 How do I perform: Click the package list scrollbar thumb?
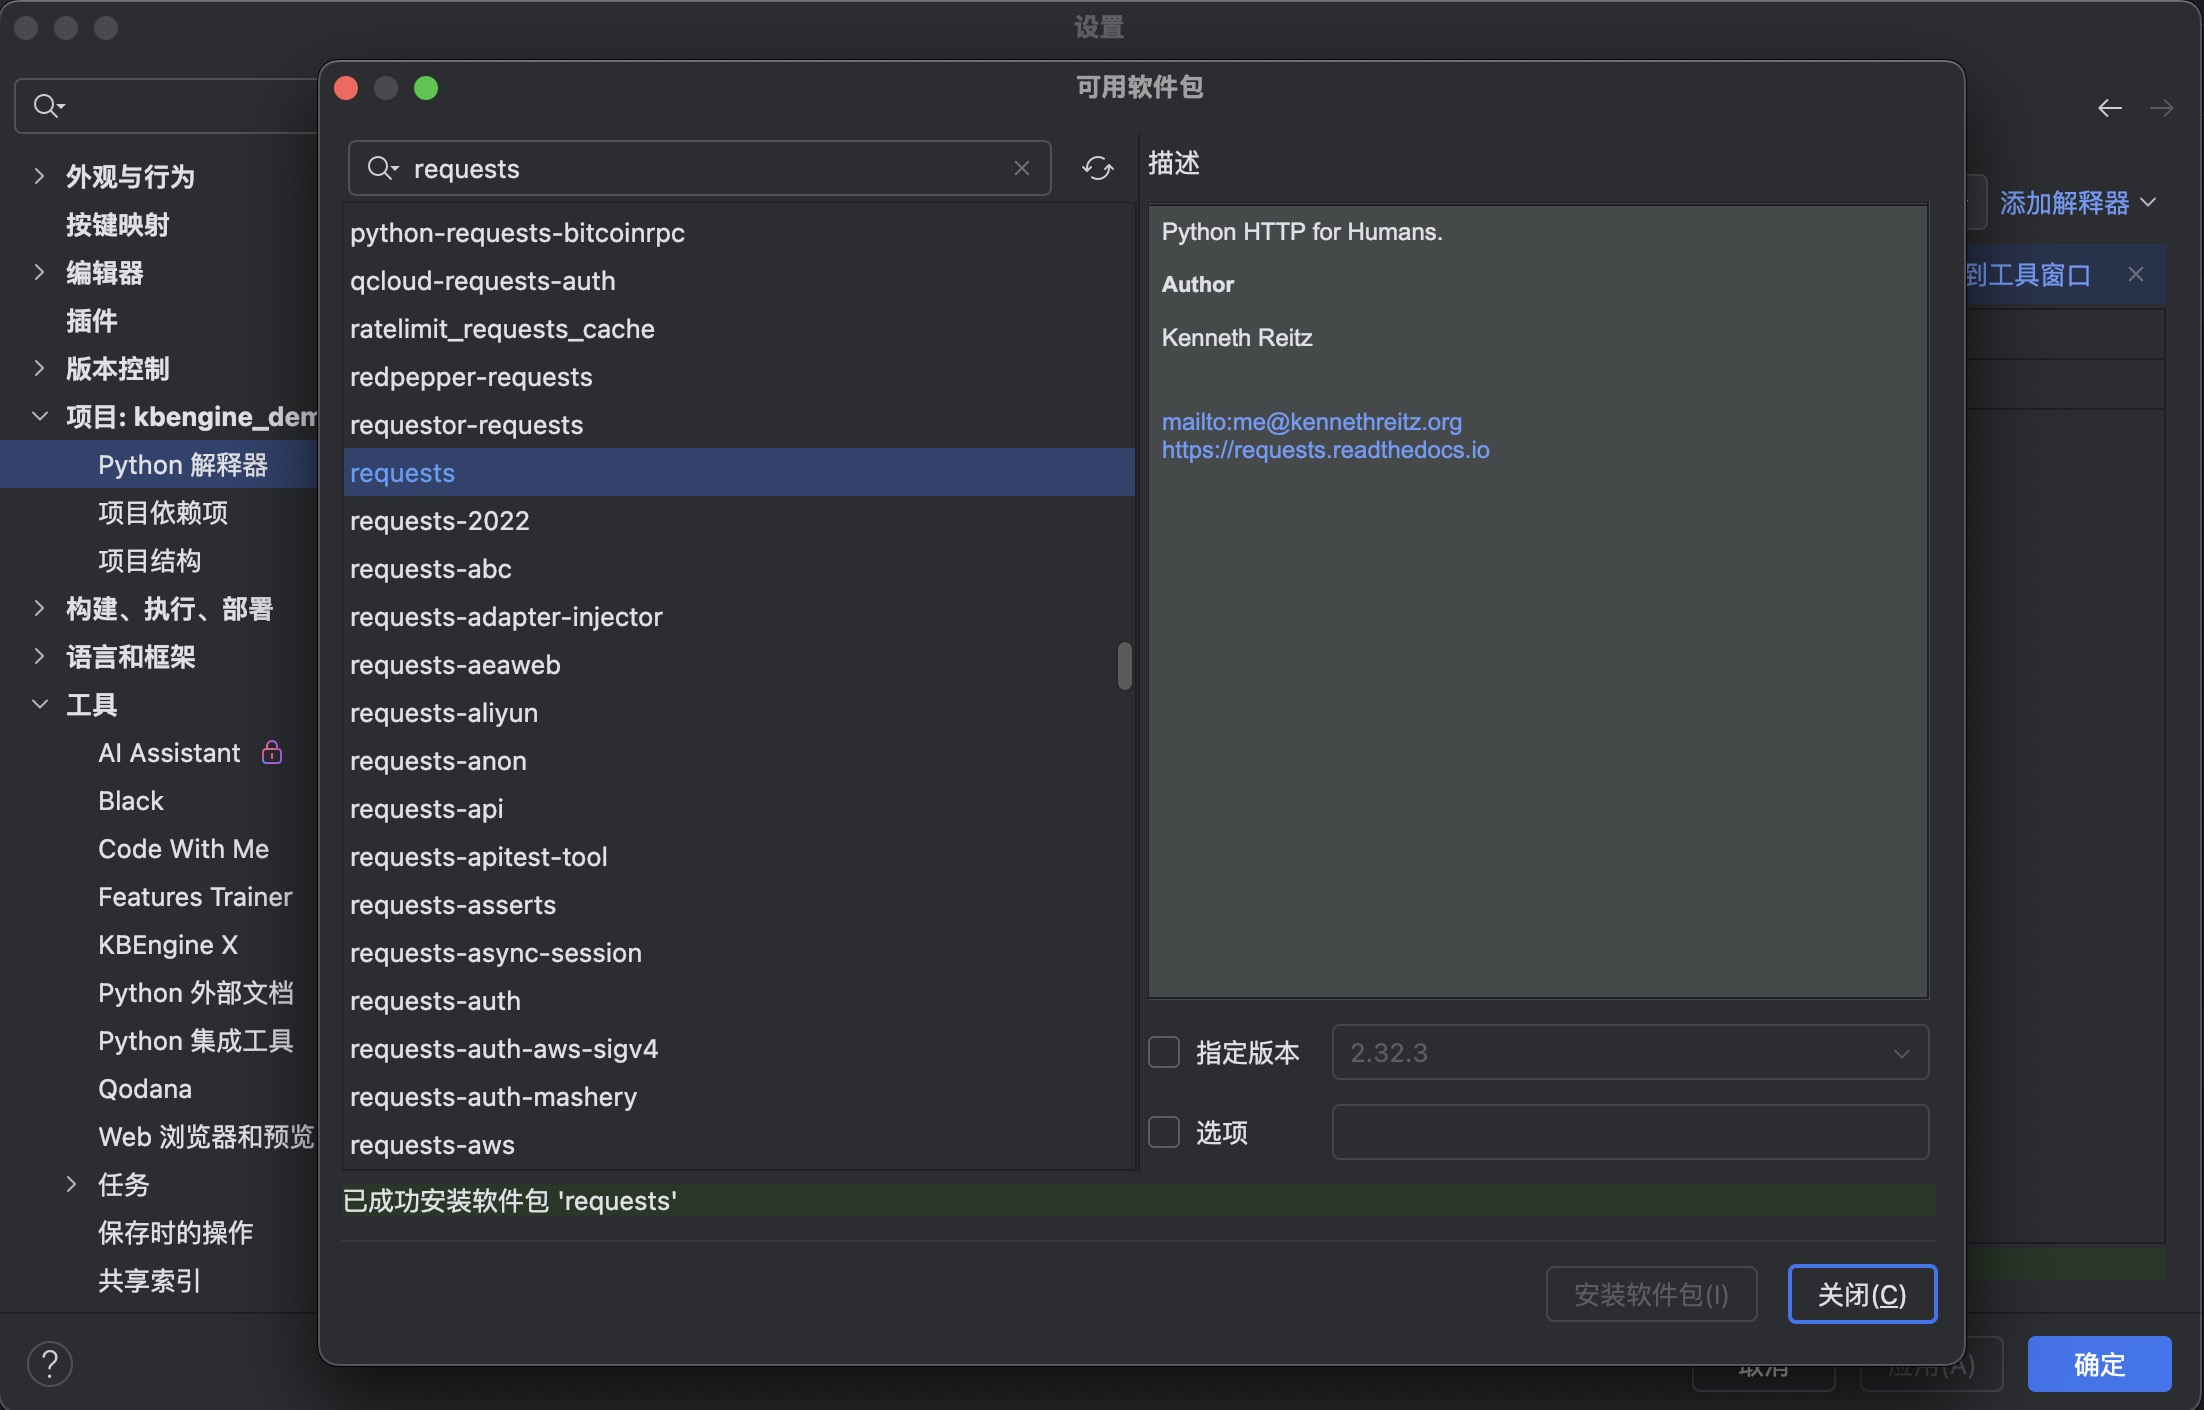[1124, 665]
